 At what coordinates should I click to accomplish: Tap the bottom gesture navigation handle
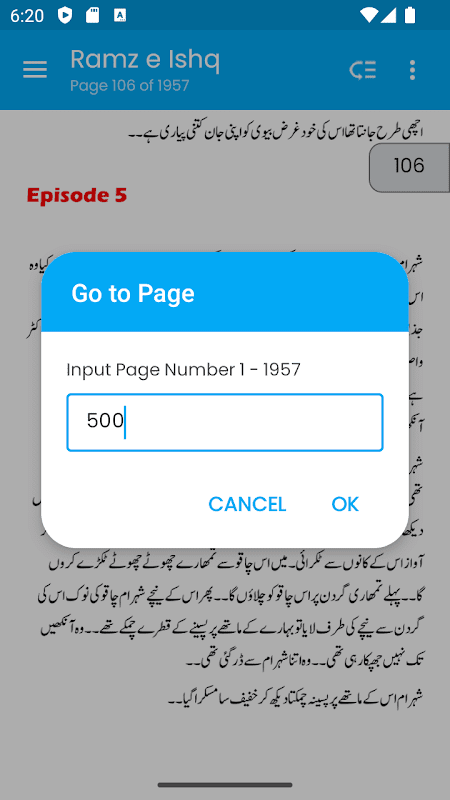[x=225, y=785]
